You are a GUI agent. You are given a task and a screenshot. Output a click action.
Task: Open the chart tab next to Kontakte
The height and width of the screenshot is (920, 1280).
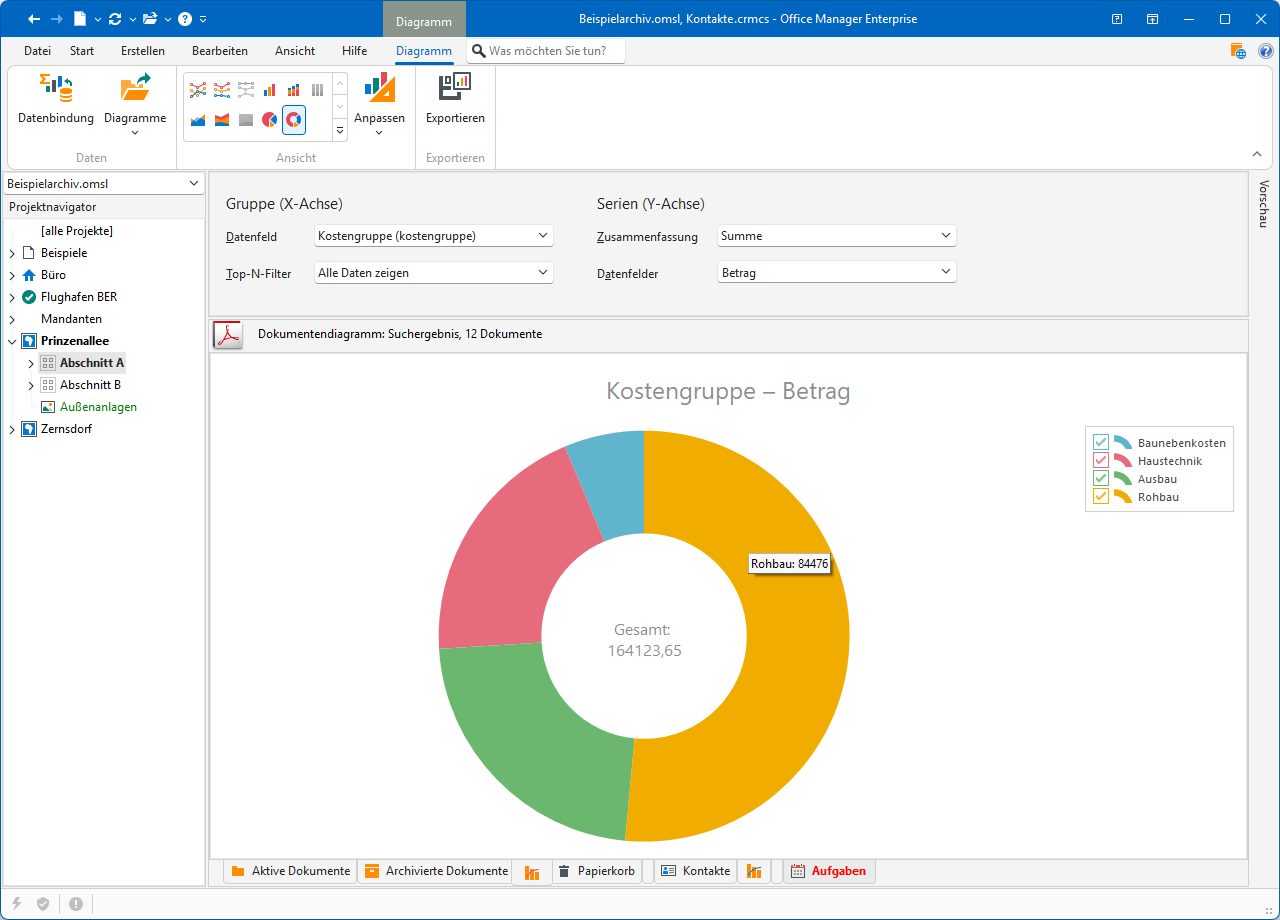coord(754,871)
